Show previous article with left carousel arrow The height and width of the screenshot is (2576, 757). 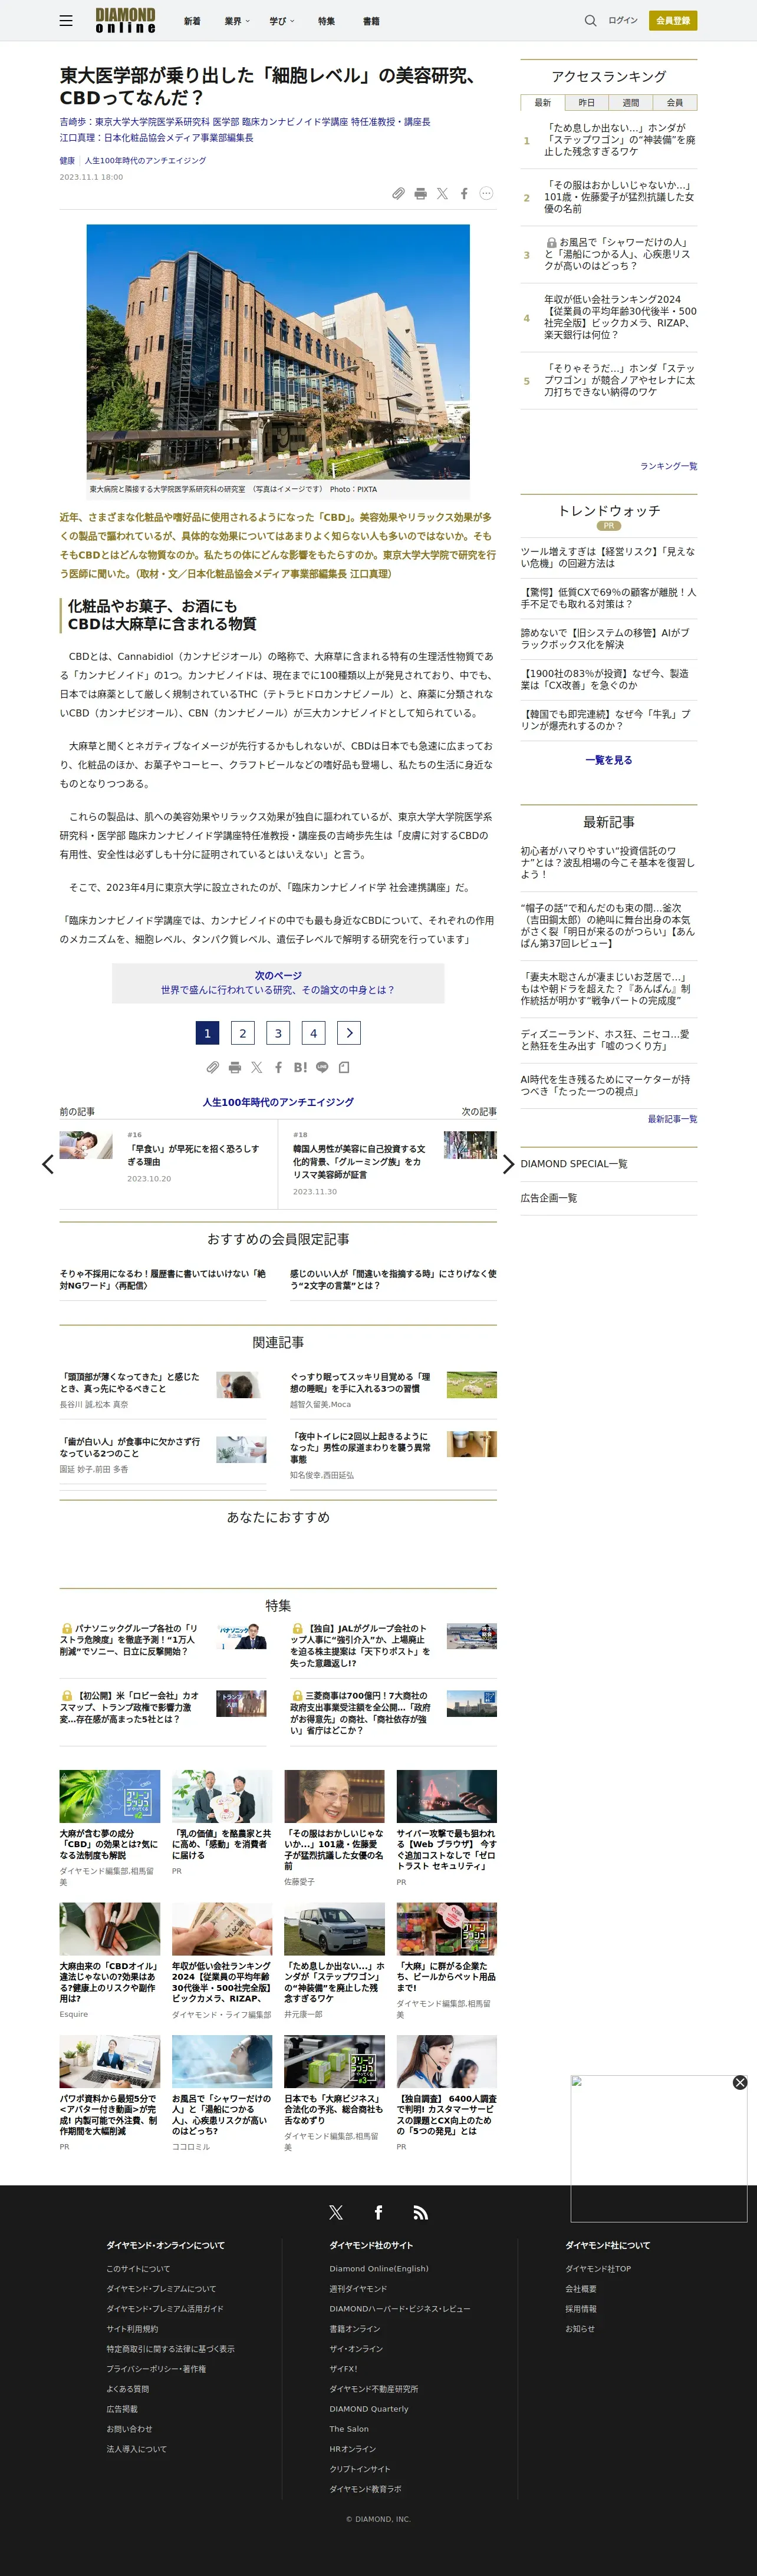point(47,1164)
